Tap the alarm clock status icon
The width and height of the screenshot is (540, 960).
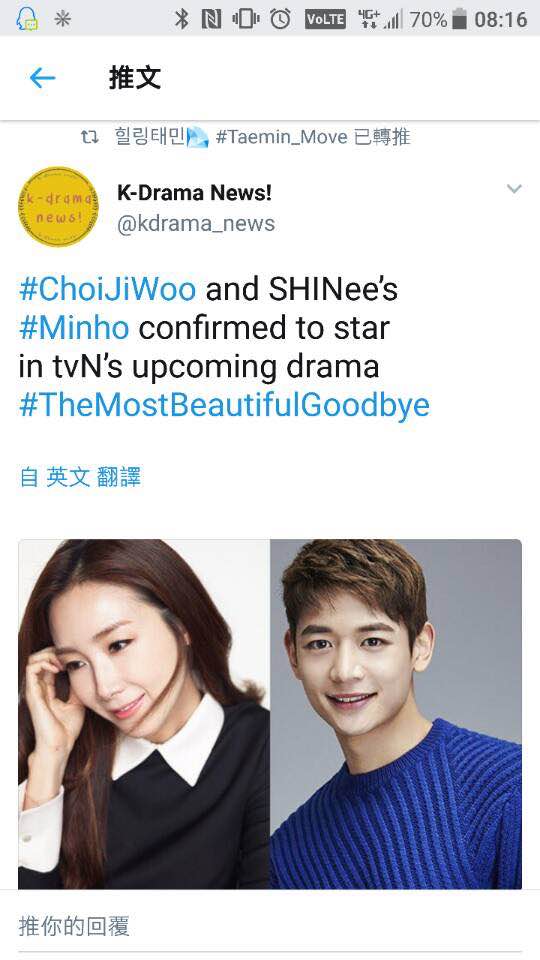pyautogui.click(x=280, y=19)
